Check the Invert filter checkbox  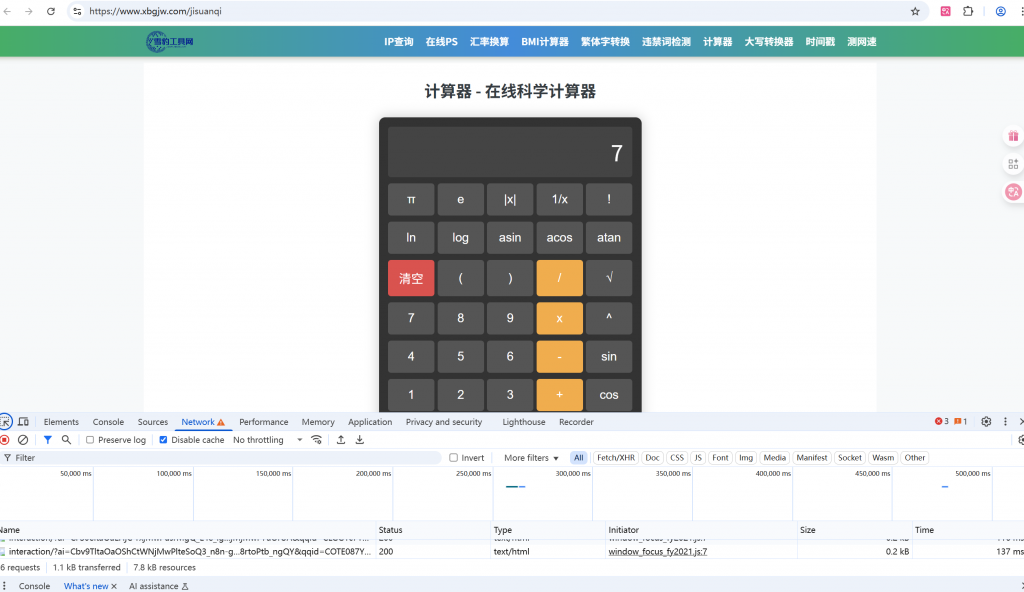pyautogui.click(x=454, y=458)
